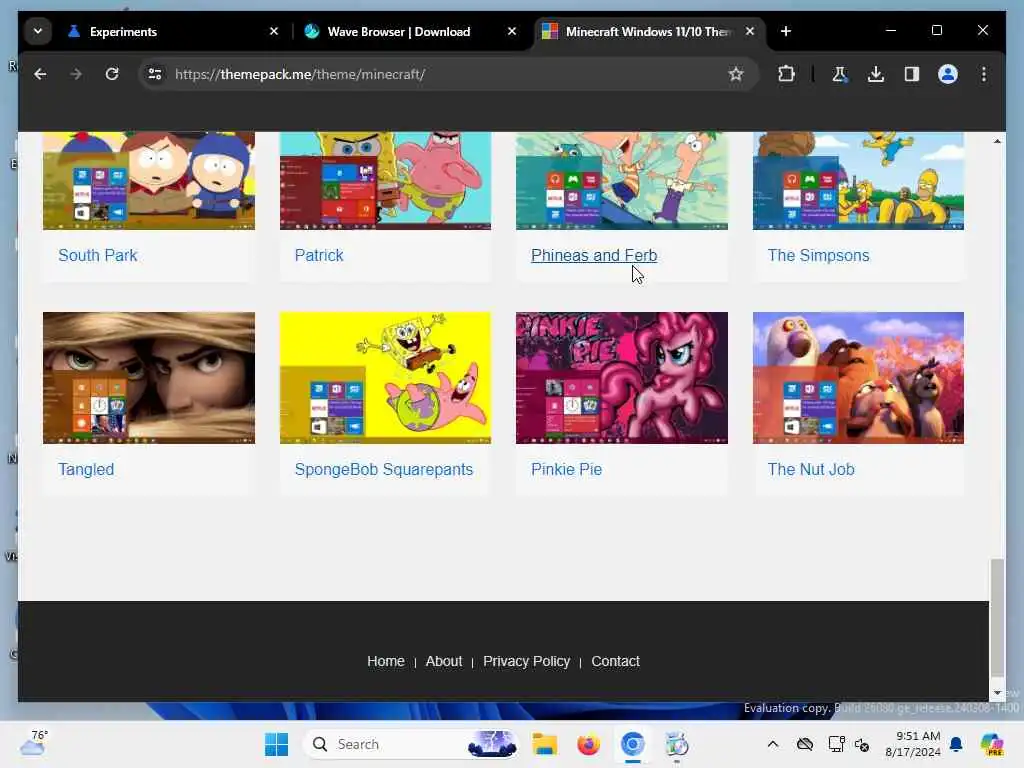Screen dimensions: 1024x768
Task: Launch Firefox from the taskbar
Action: (588, 744)
